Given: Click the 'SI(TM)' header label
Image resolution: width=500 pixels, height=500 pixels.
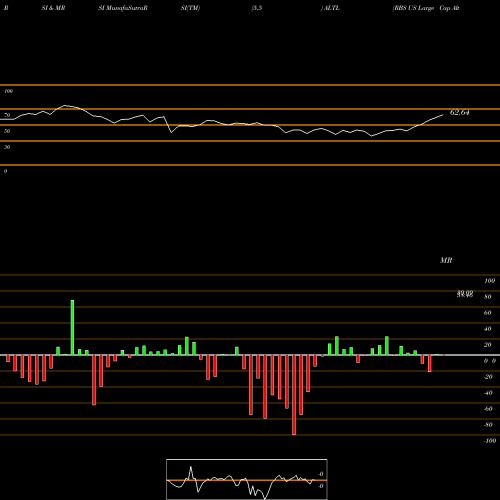Looking at the screenshot, I should click(190, 8).
